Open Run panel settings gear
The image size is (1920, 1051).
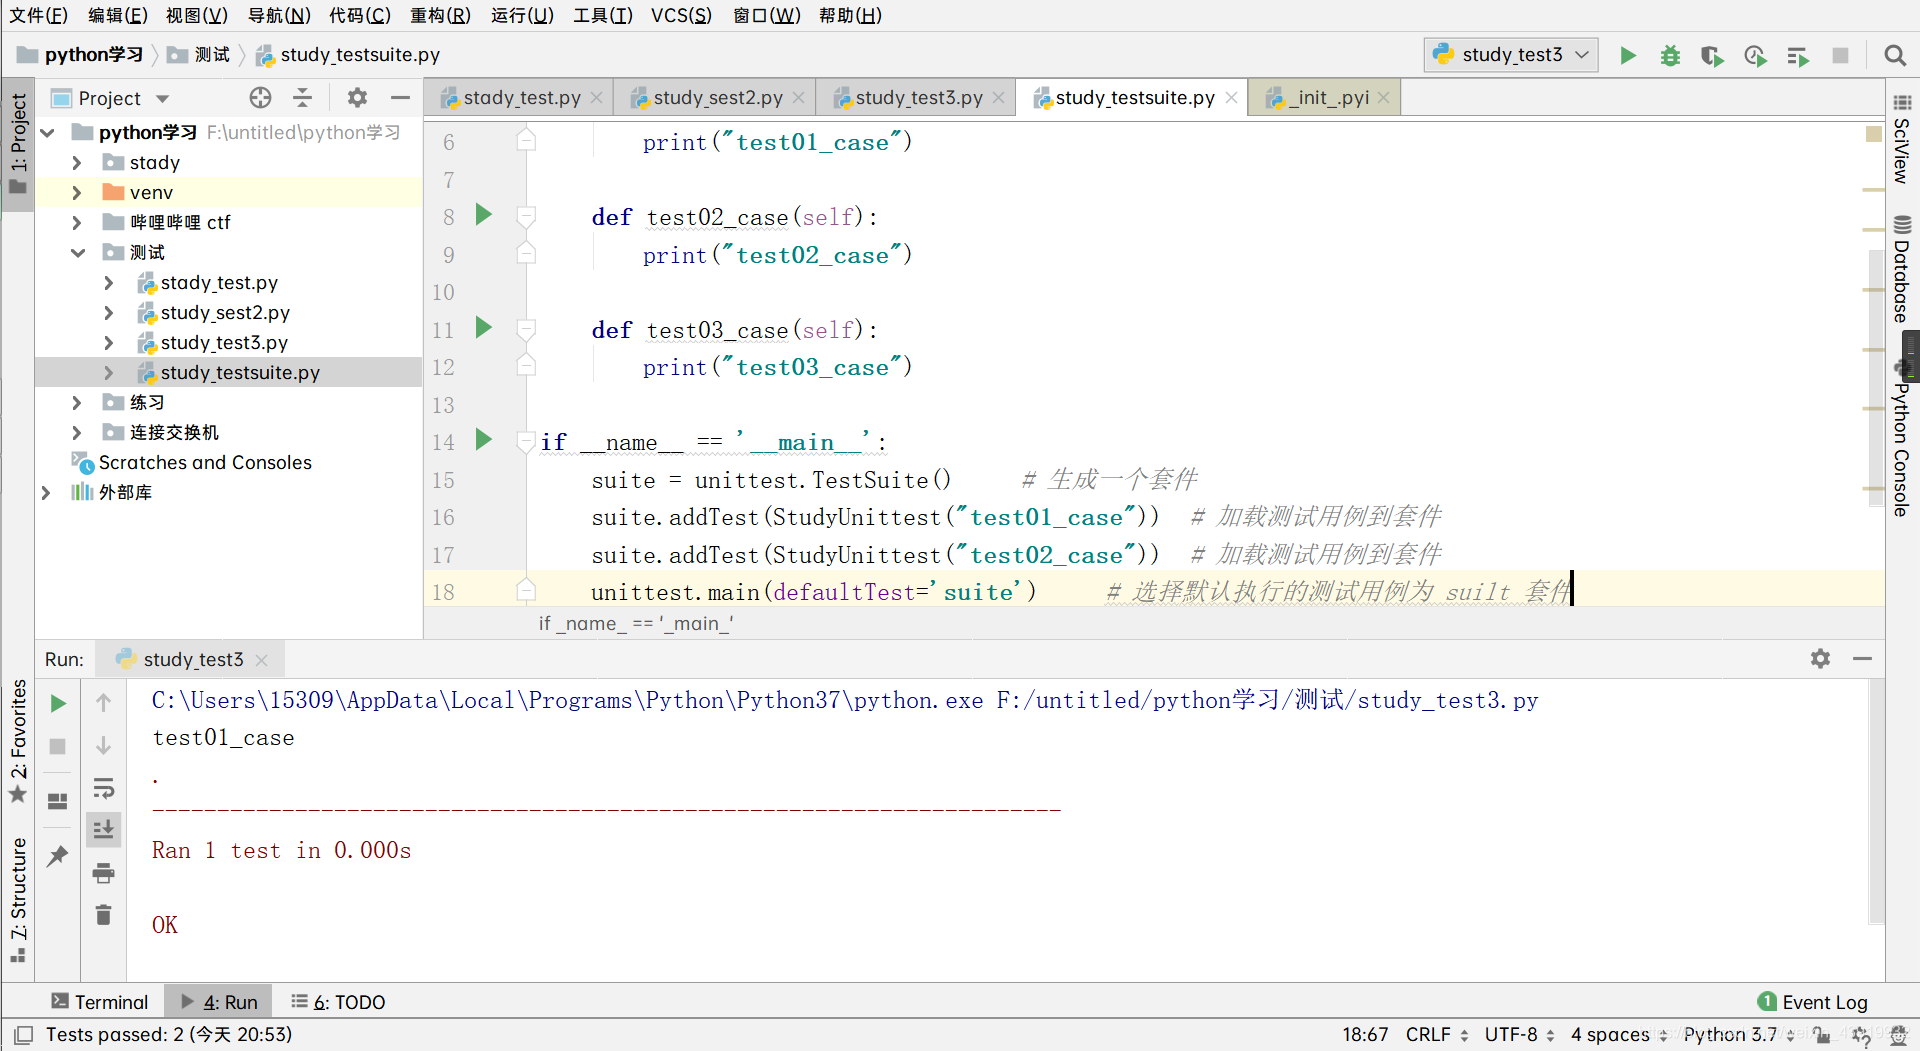[1820, 658]
